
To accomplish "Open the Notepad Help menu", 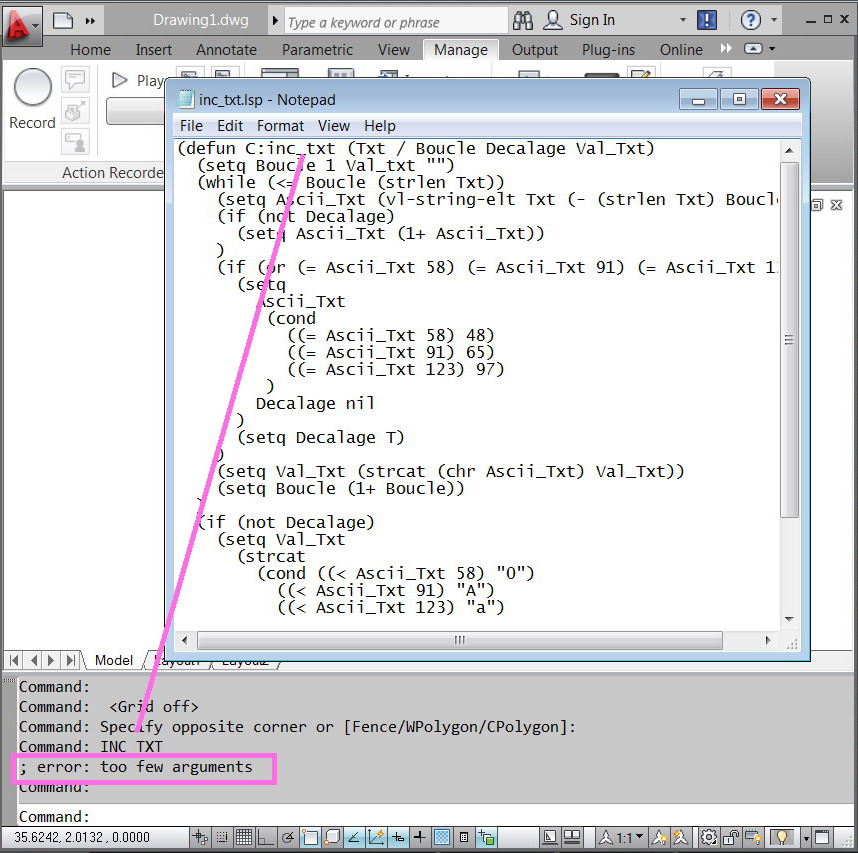I will tap(380, 126).
